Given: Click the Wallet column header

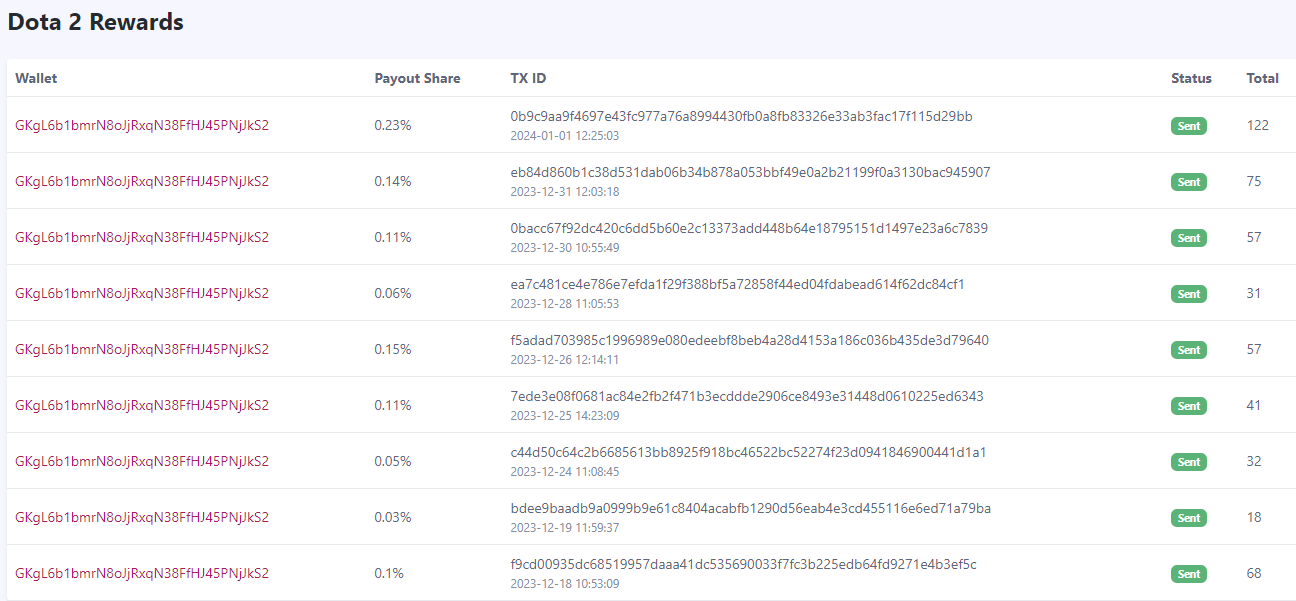Looking at the screenshot, I should tap(36, 78).
